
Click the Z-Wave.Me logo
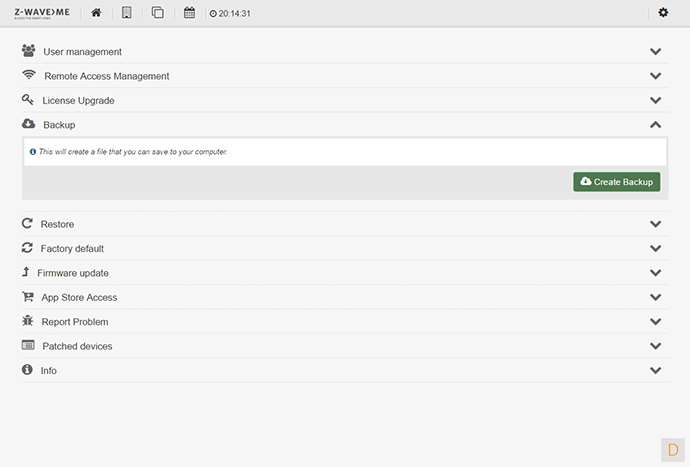coord(42,13)
